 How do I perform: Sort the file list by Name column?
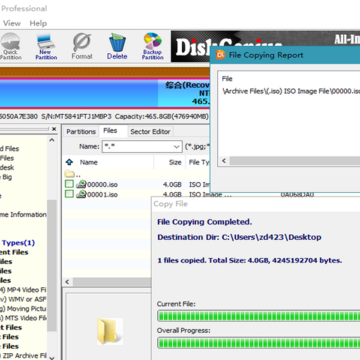coord(89,162)
